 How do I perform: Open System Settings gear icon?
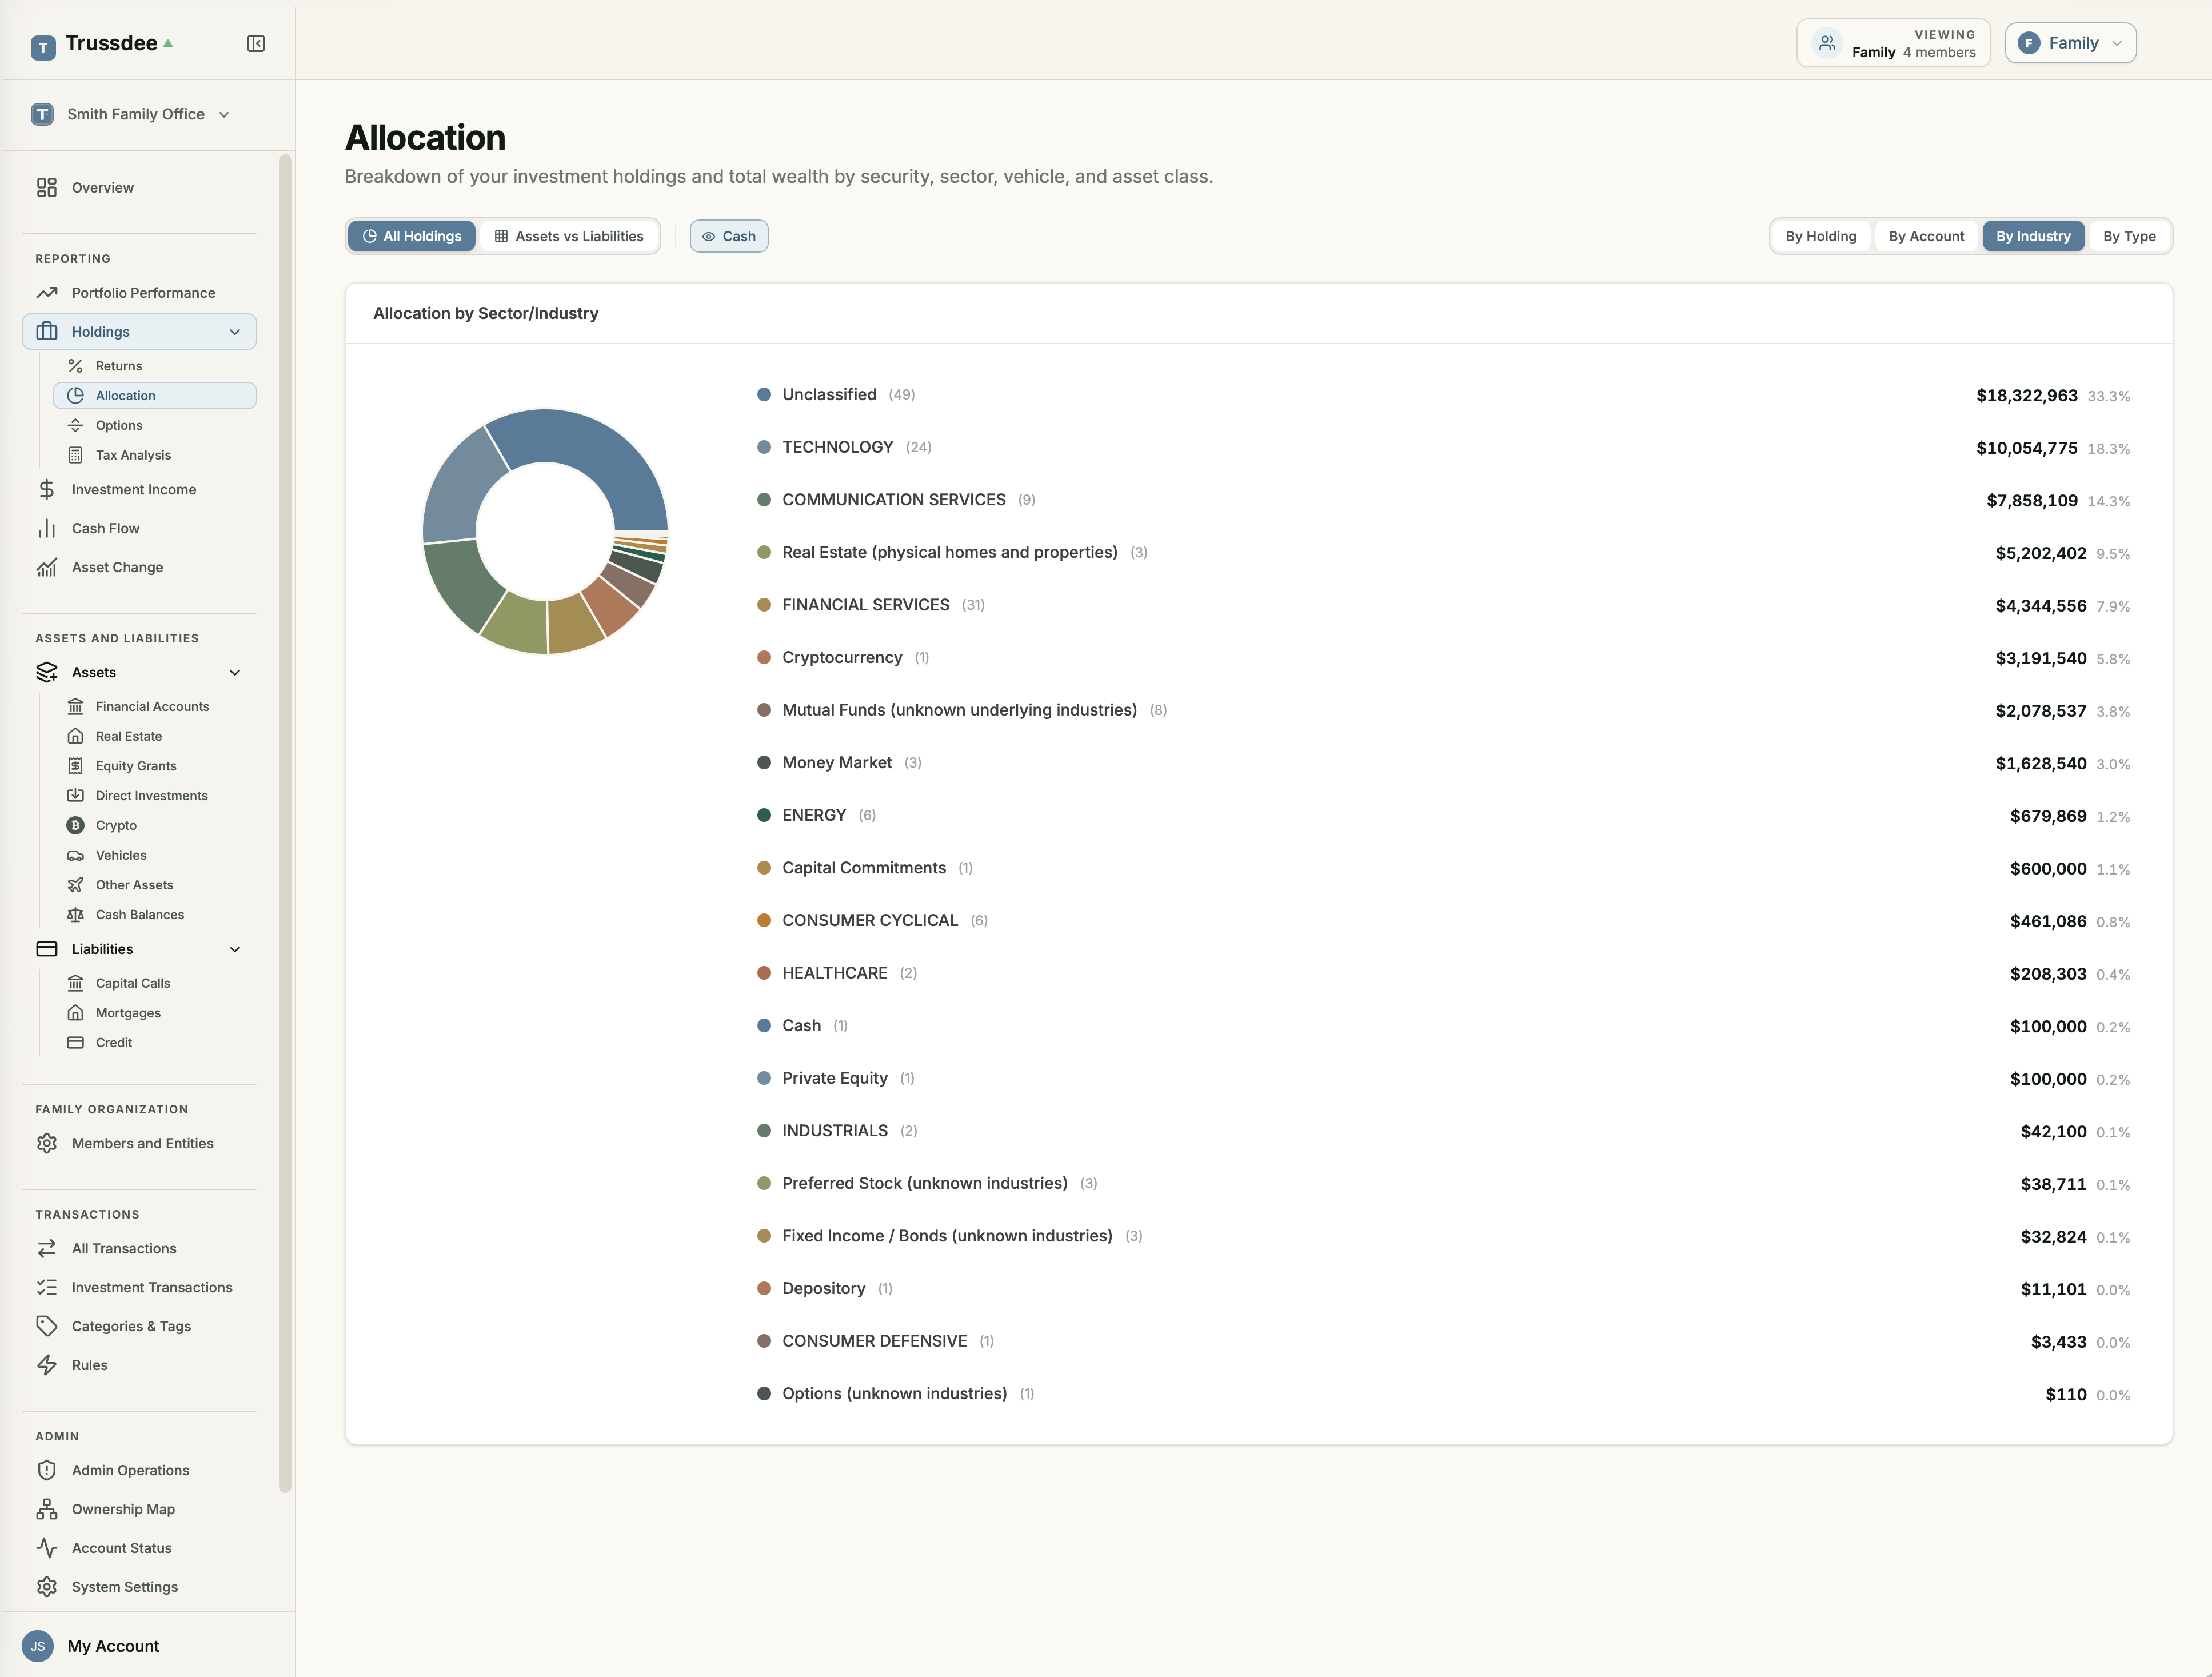pos(47,1587)
